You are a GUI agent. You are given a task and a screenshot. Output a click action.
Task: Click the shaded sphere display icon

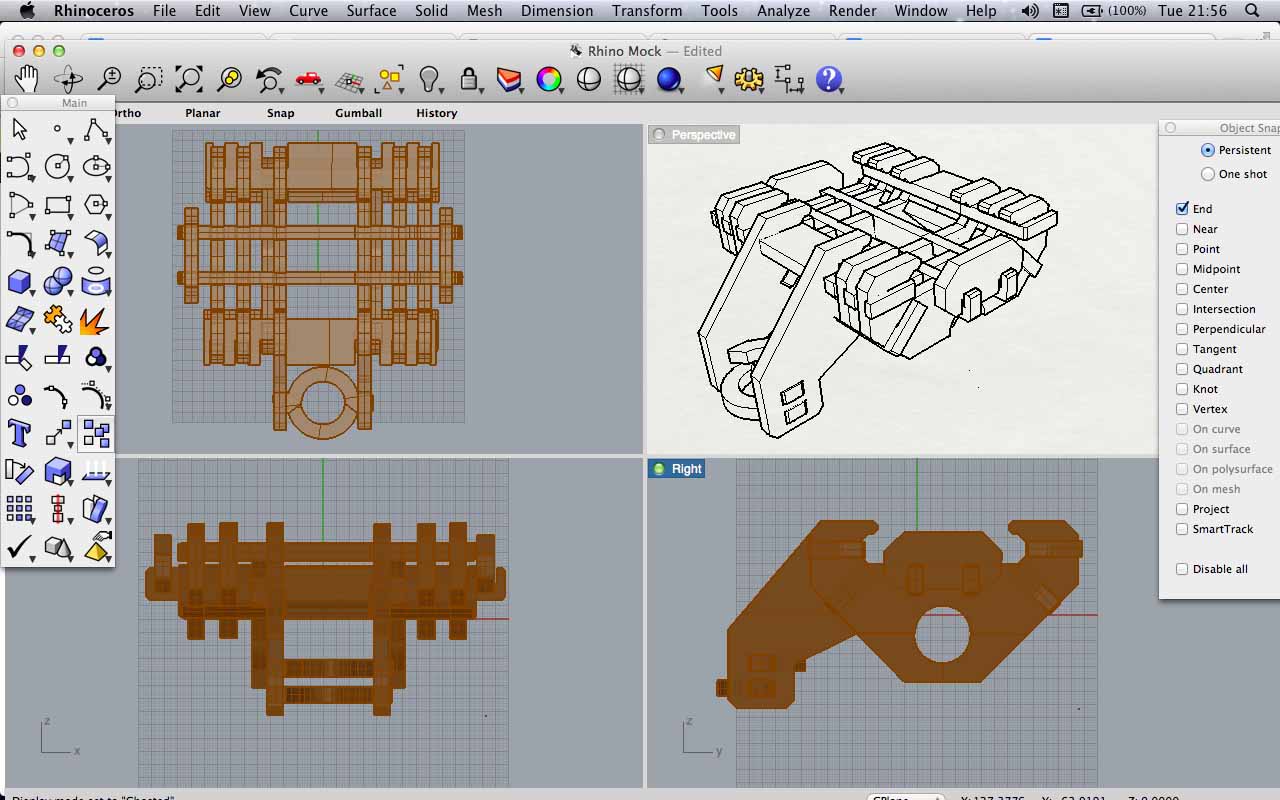pyautogui.click(x=589, y=79)
